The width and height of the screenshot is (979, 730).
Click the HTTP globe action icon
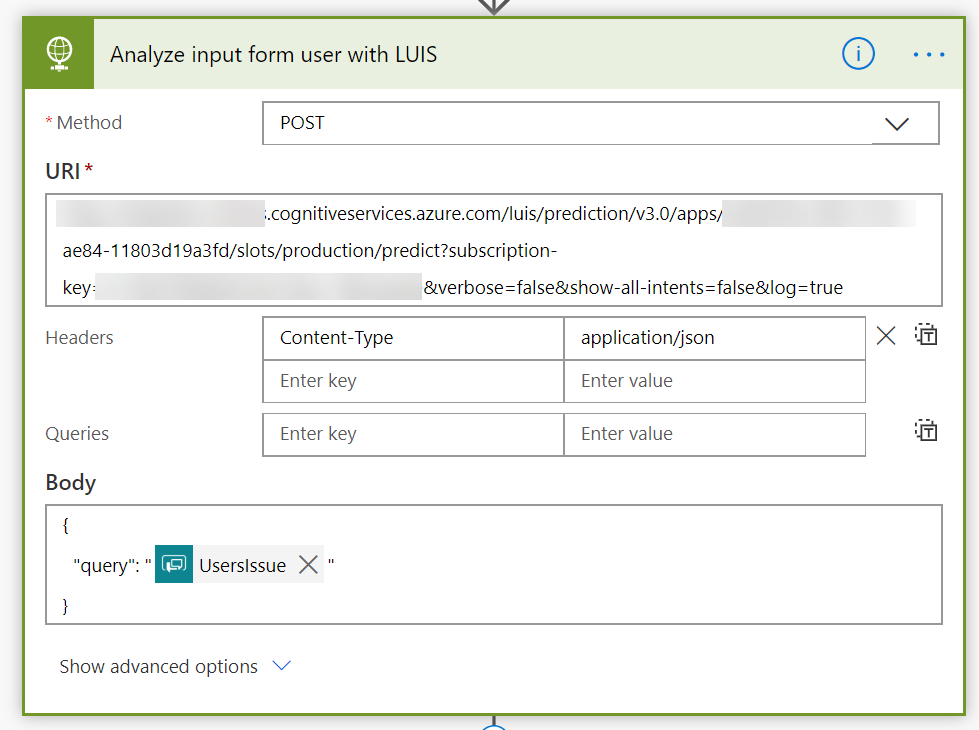(x=59, y=54)
